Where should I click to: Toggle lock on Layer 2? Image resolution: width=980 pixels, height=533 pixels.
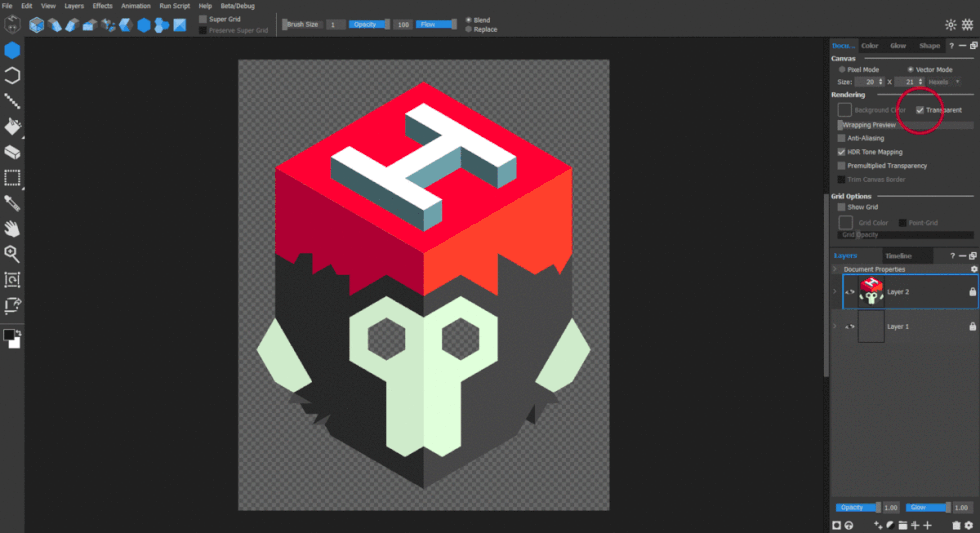pos(972,292)
